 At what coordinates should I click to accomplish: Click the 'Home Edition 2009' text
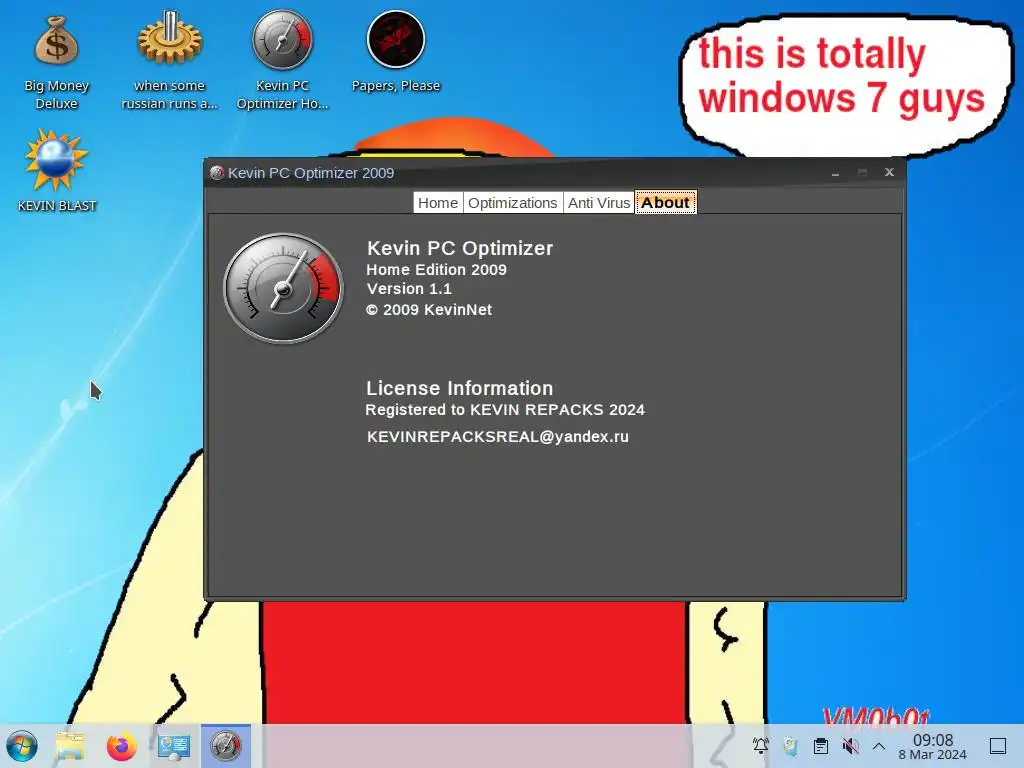pyautogui.click(x=436, y=270)
